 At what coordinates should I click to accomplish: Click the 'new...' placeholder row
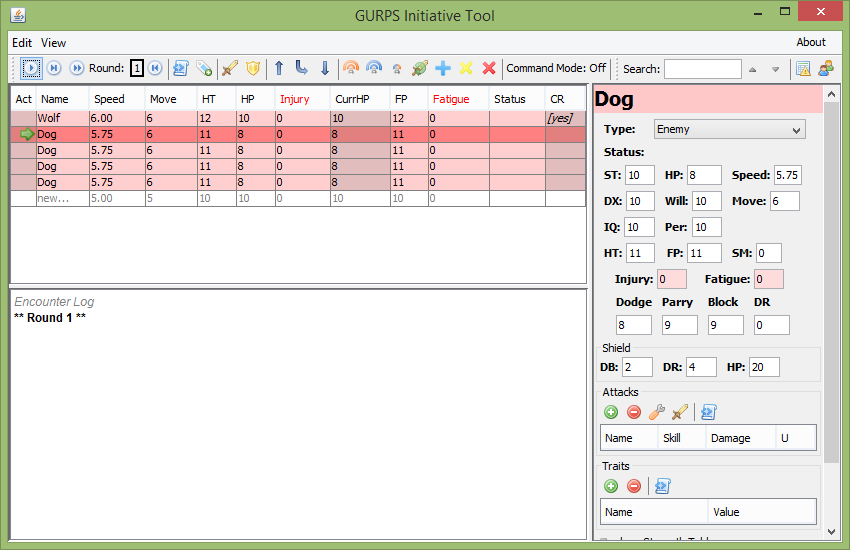pos(298,198)
